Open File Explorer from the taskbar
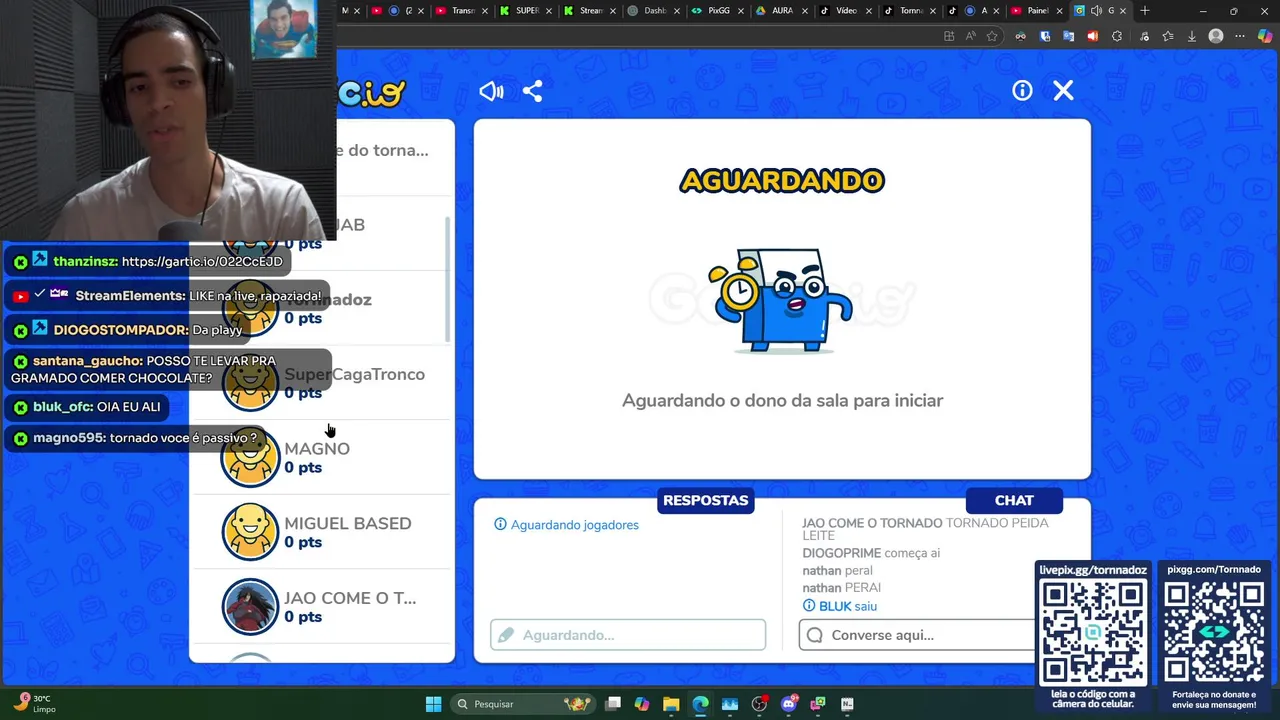The height and width of the screenshot is (720, 1280). click(x=671, y=704)
